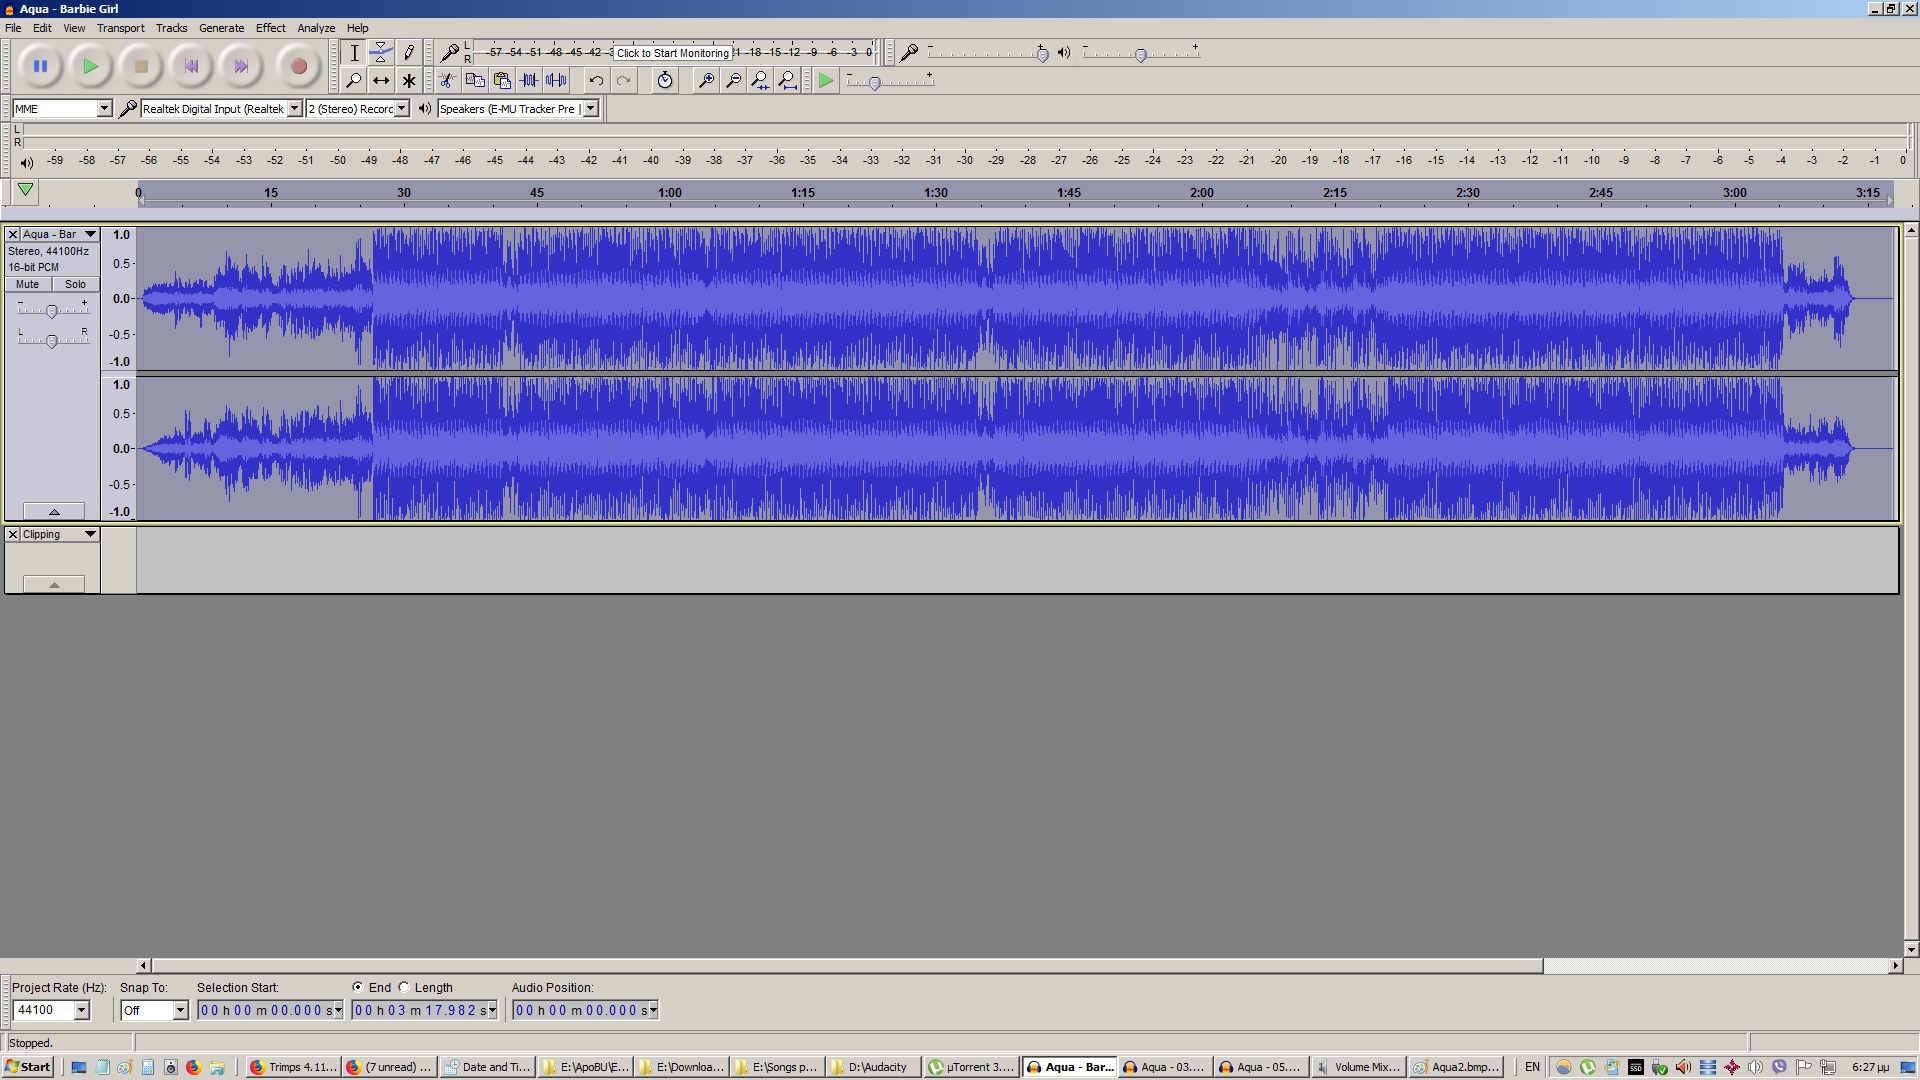
Task: Select the Selection (I-beam) tool
Action: [x=353, y=53]
